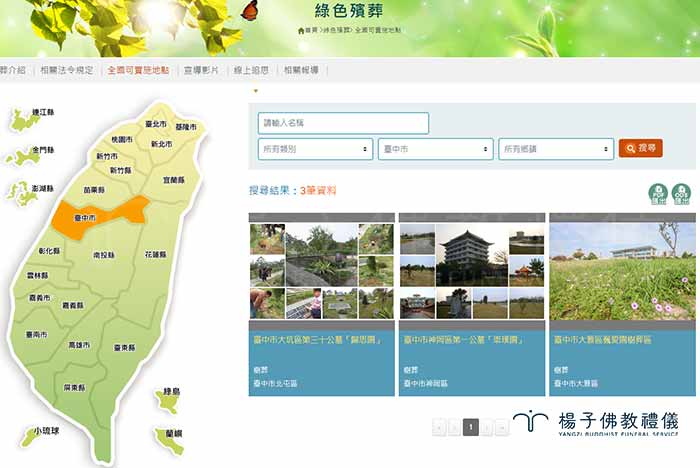Select 苗栗縣 on the Taiwan map
The image size is (700, 468).
click(x=94, y=190)
